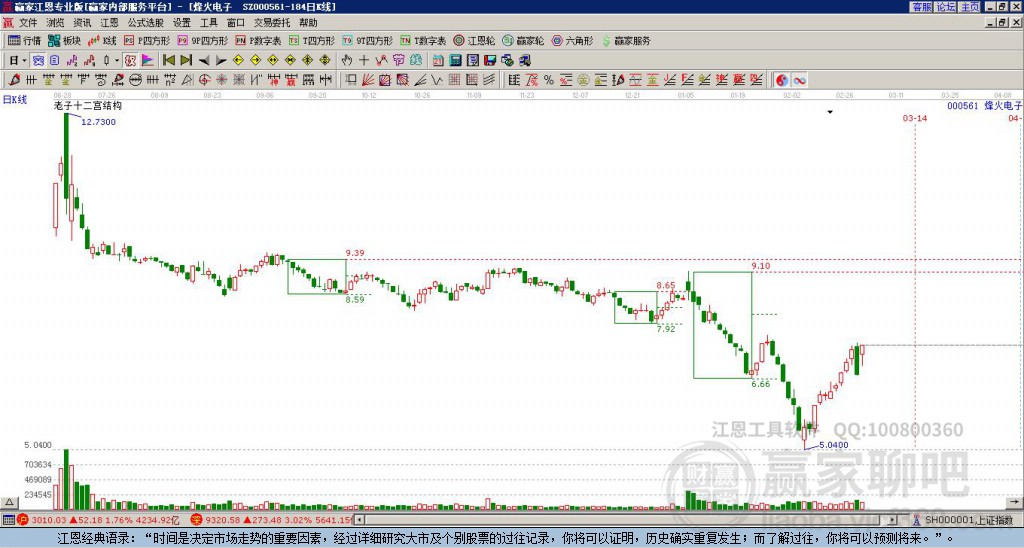Open the 文件 menu
The width and height of the screenshot is (1024, 548).
click(x=28, y=23)
